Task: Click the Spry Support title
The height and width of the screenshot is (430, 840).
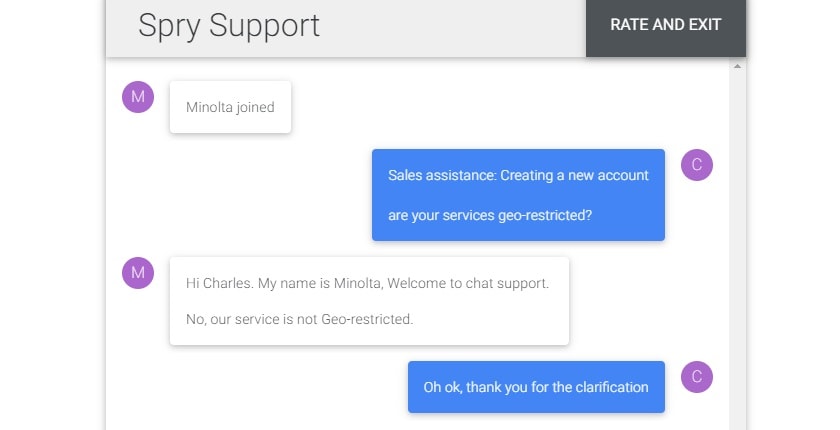Action: click(229, 26)
